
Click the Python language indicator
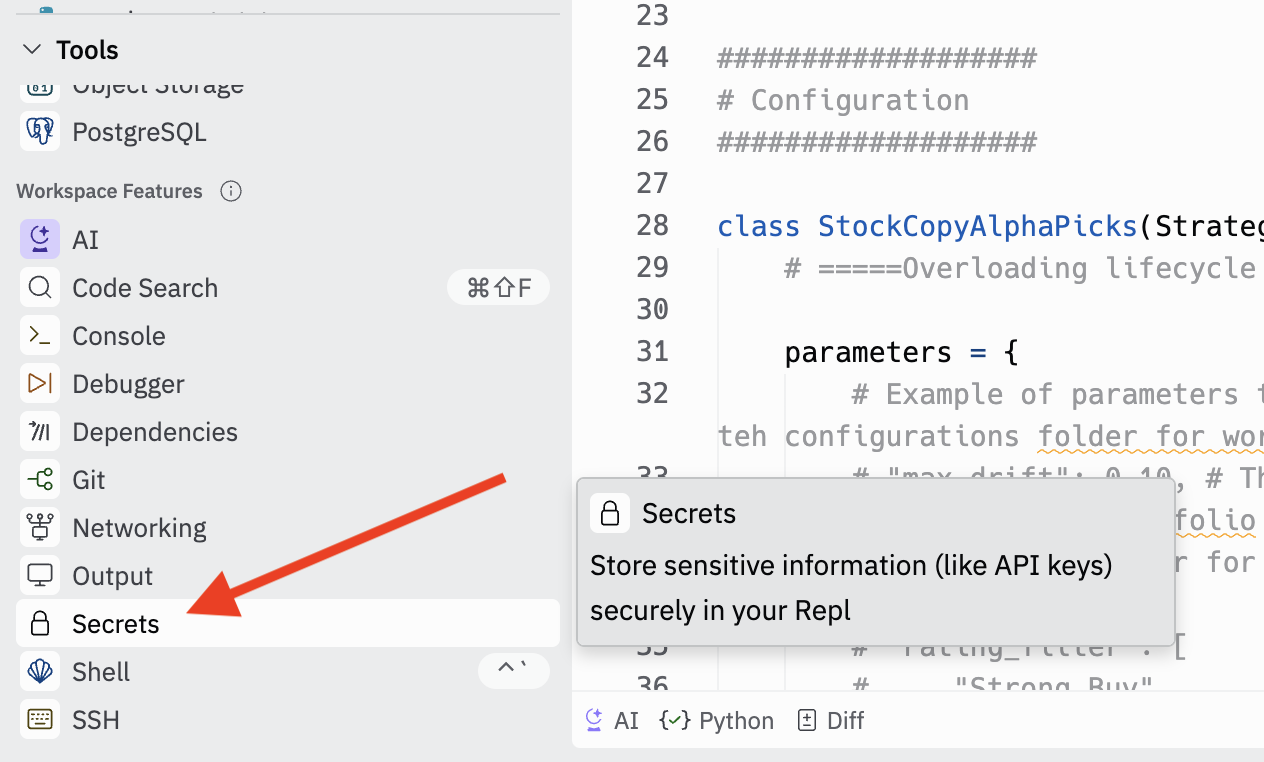pyautogui.click(x=717, y=721)
